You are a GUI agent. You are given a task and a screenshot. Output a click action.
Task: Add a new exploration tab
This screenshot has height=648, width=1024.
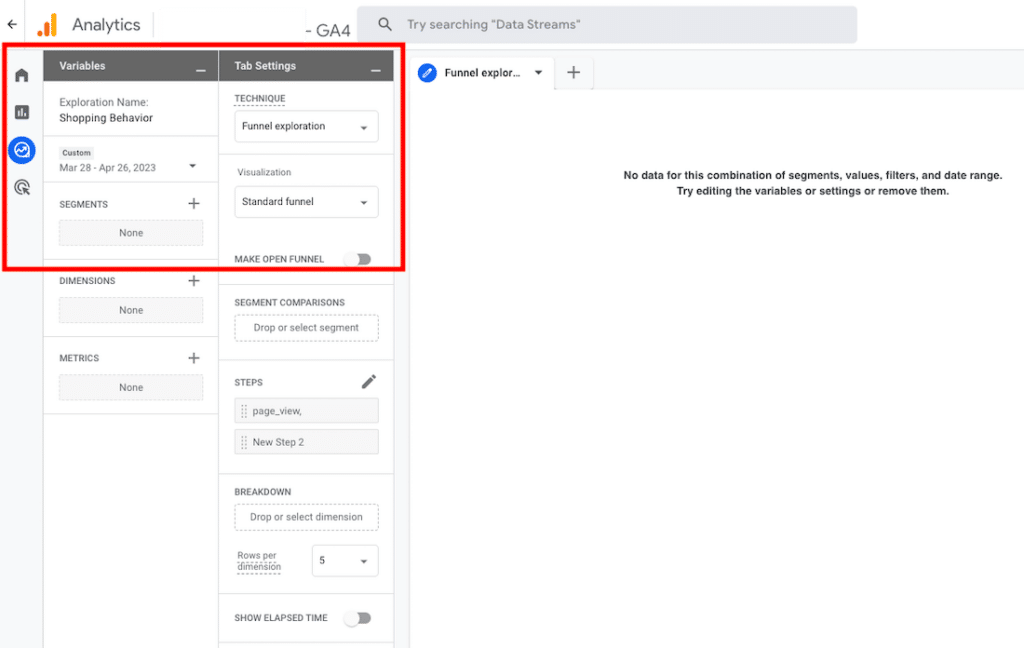point(573,73)
